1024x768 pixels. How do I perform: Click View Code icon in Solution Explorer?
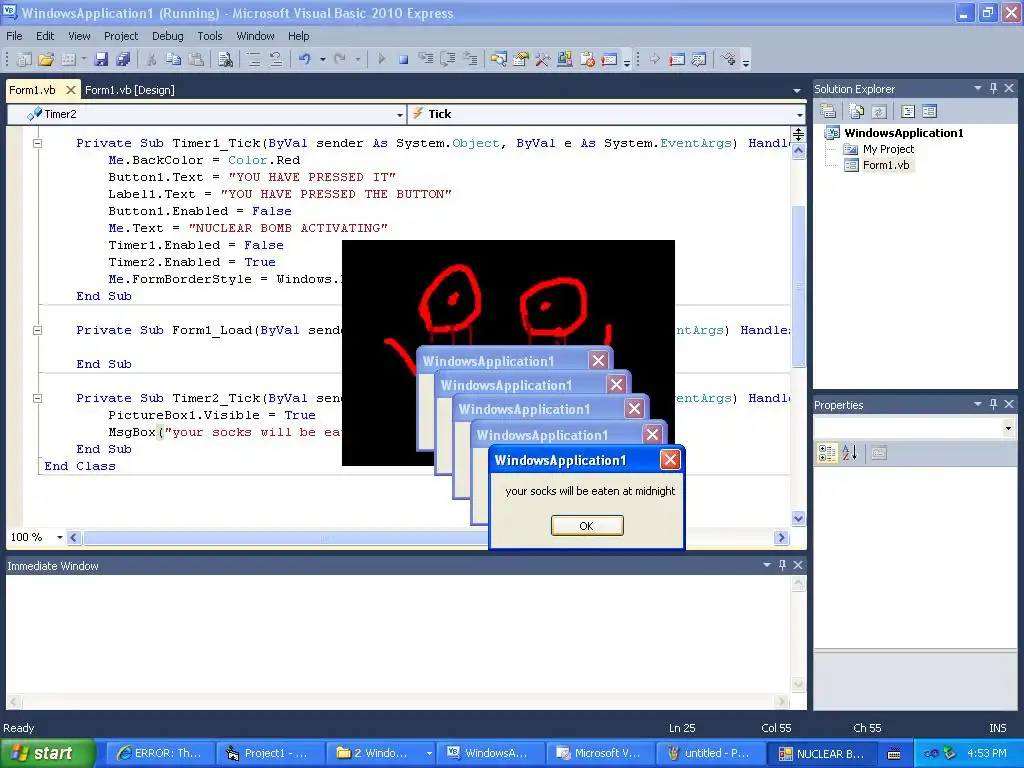coord(908,112)
